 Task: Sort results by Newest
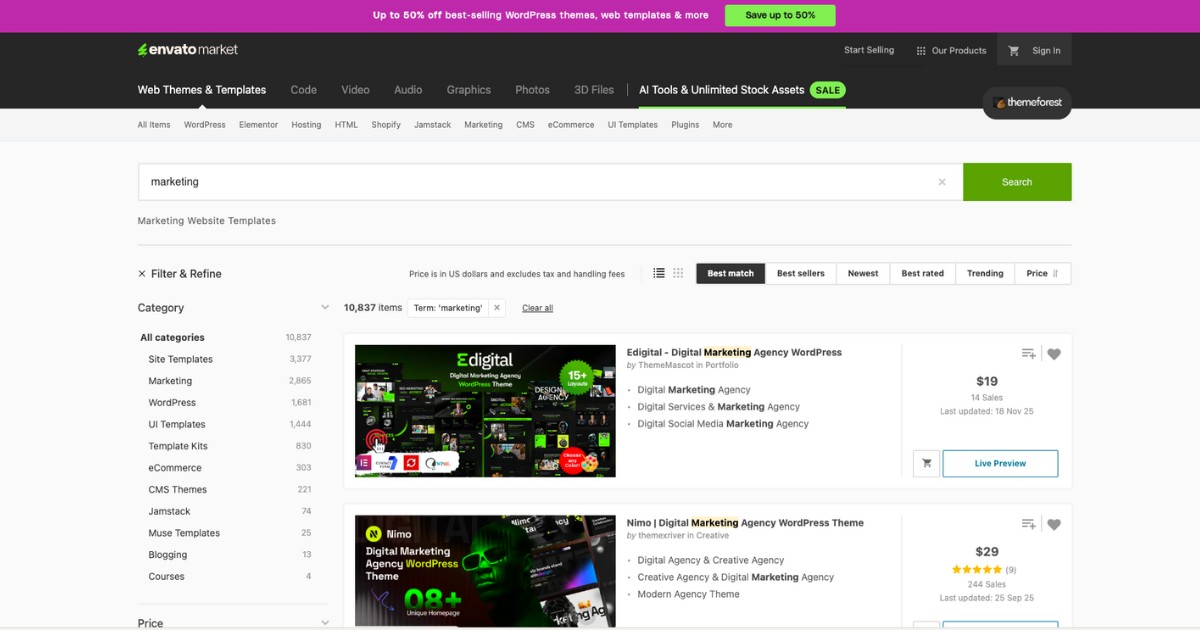click(x=862, y=272)
